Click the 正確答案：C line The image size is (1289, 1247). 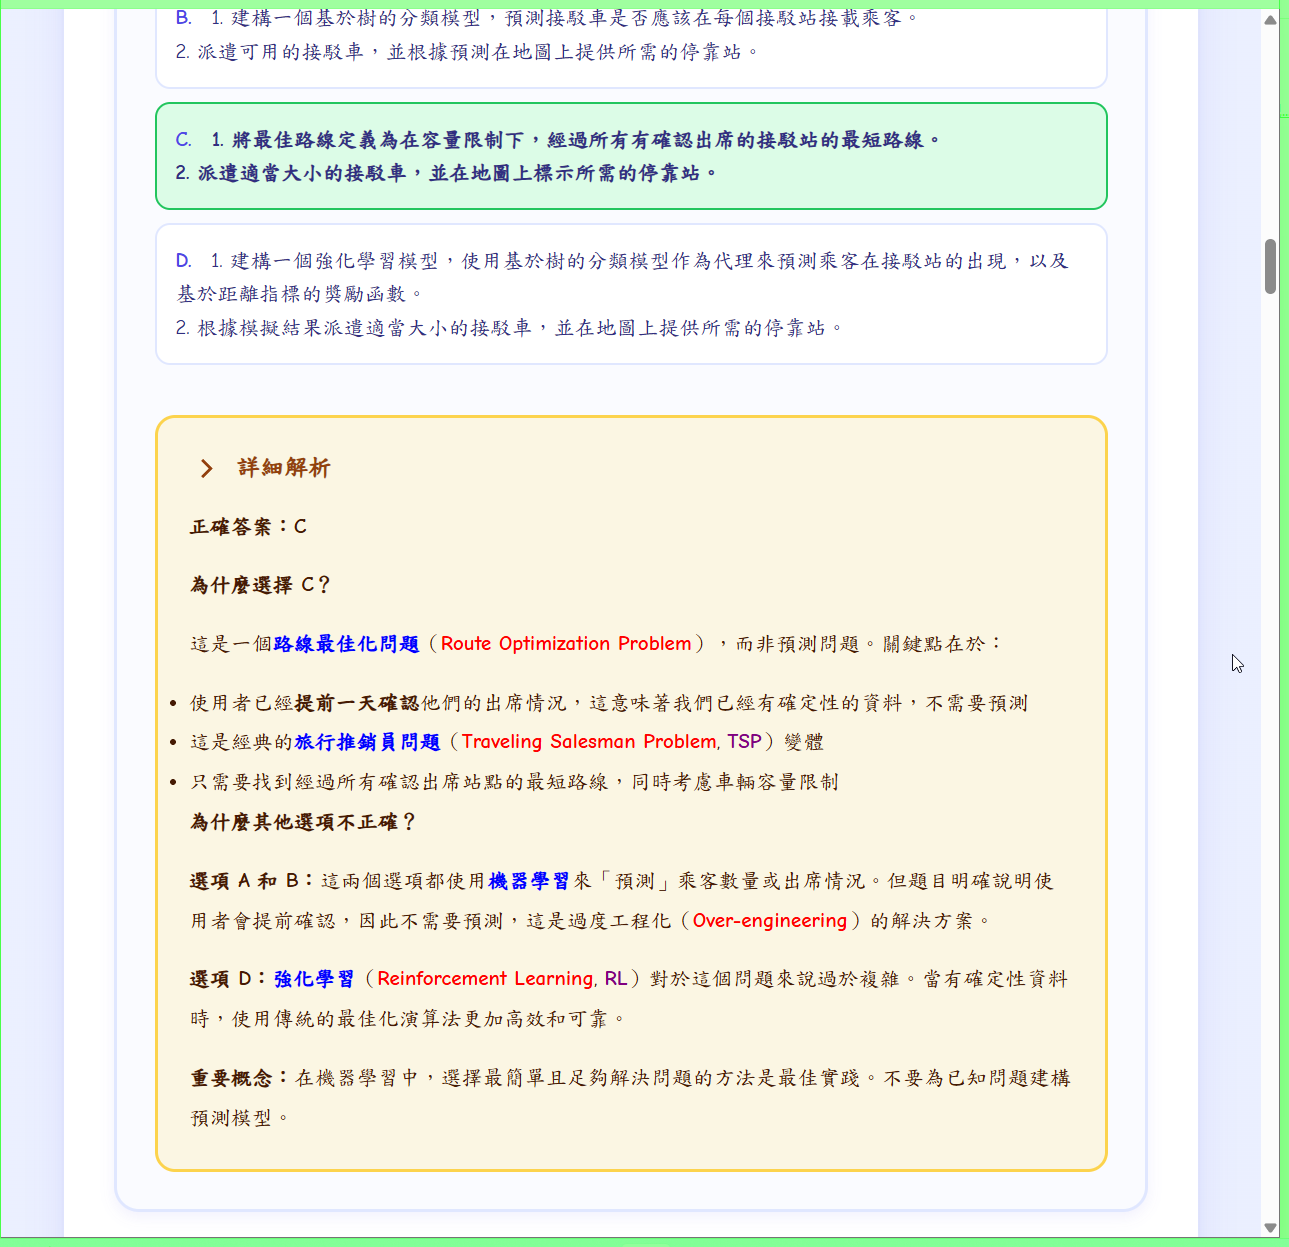click(x=249, y=527)
